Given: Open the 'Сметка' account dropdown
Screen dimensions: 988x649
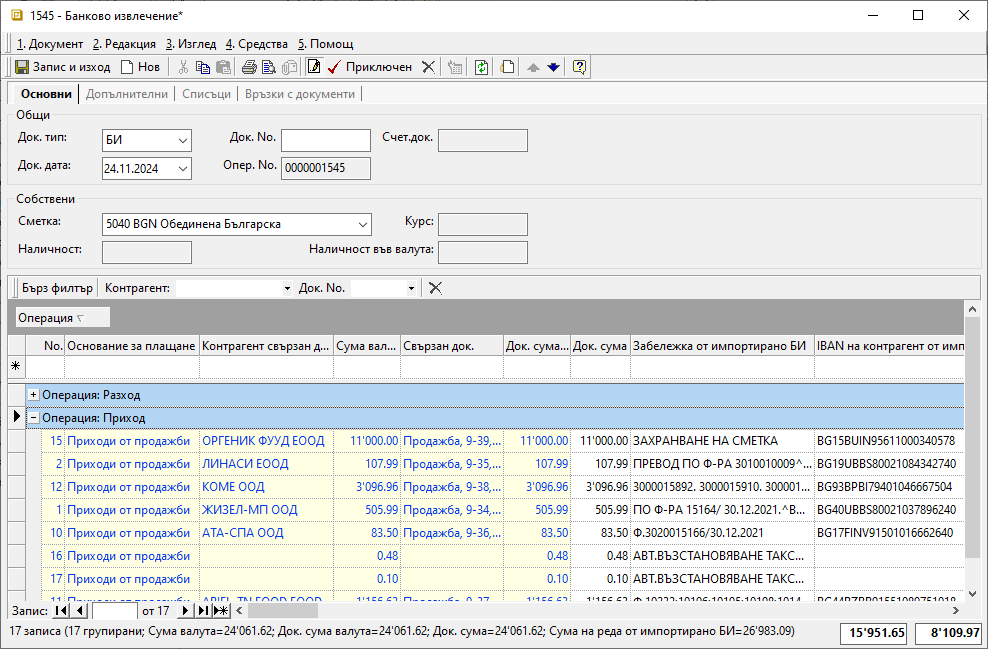Looking at the screenshot, I should pyautogui.click(x=362, y=224).
